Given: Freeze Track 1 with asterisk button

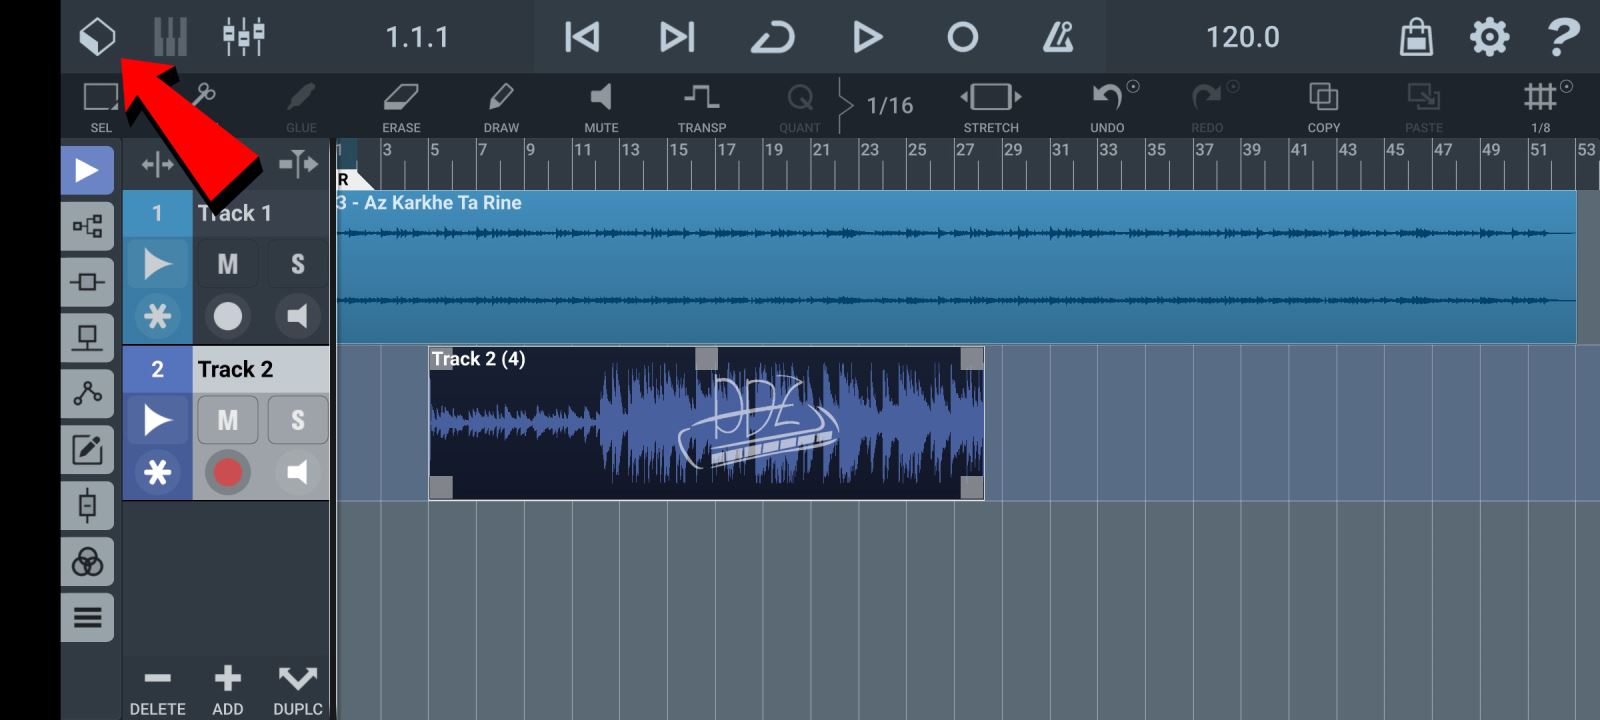Looking at the screenshot, I should (x=157, y=316).
